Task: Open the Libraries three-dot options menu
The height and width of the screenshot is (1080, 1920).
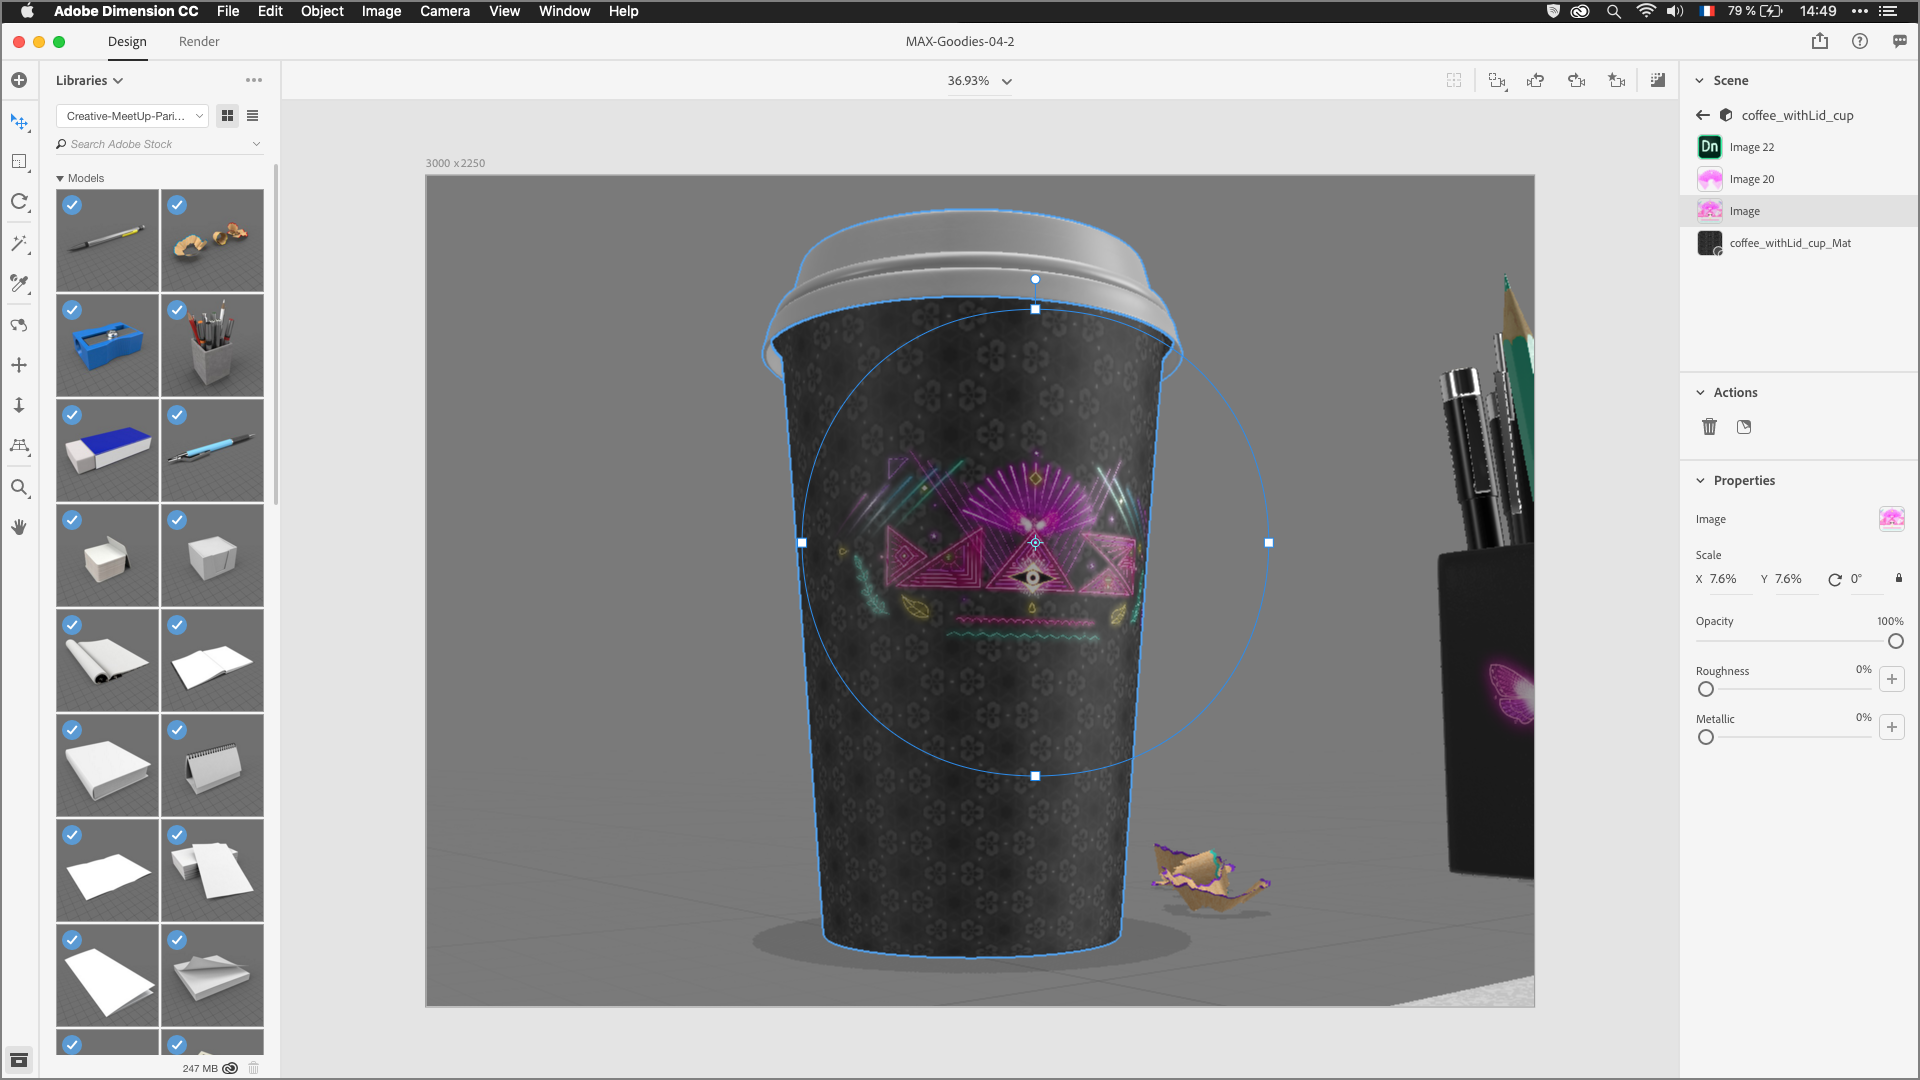Action: tap(254, 80)
